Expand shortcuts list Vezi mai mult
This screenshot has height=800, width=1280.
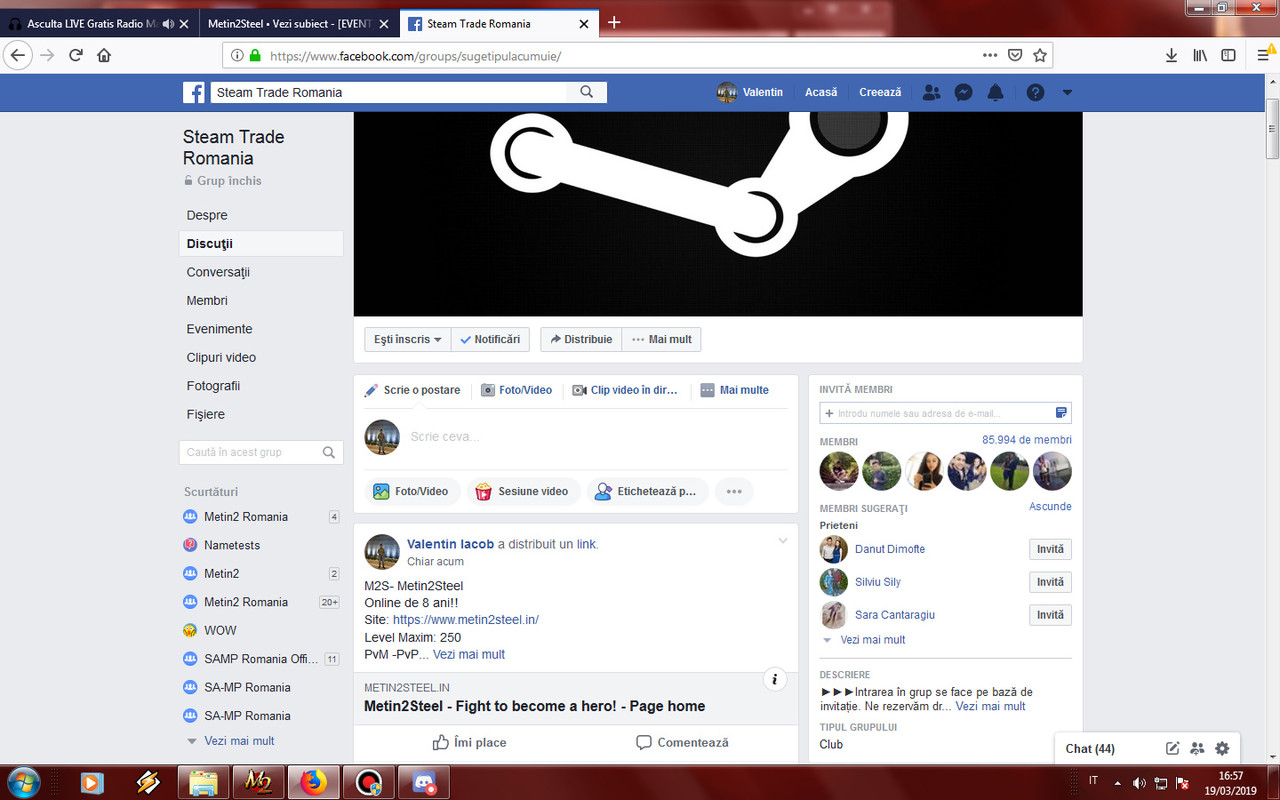pos(239,741)
